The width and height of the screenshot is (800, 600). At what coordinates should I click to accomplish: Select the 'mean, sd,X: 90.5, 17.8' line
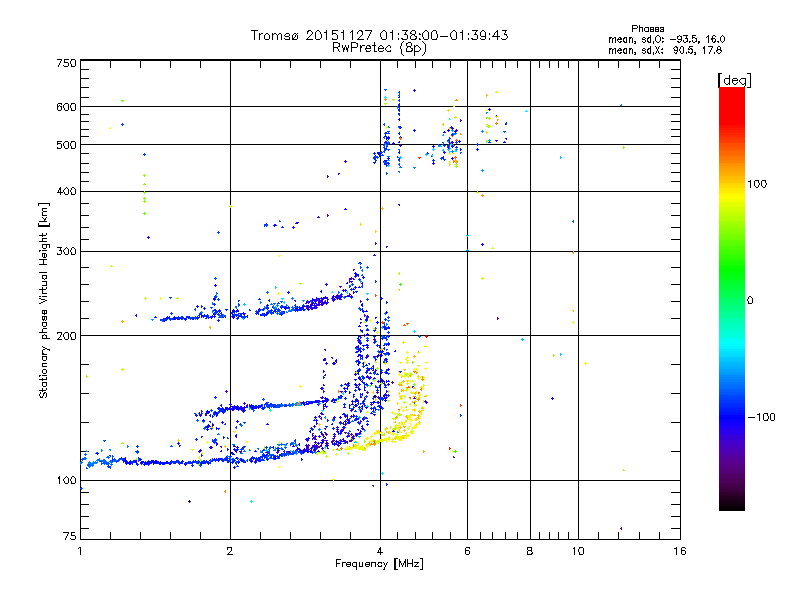[x=665, y=50]
